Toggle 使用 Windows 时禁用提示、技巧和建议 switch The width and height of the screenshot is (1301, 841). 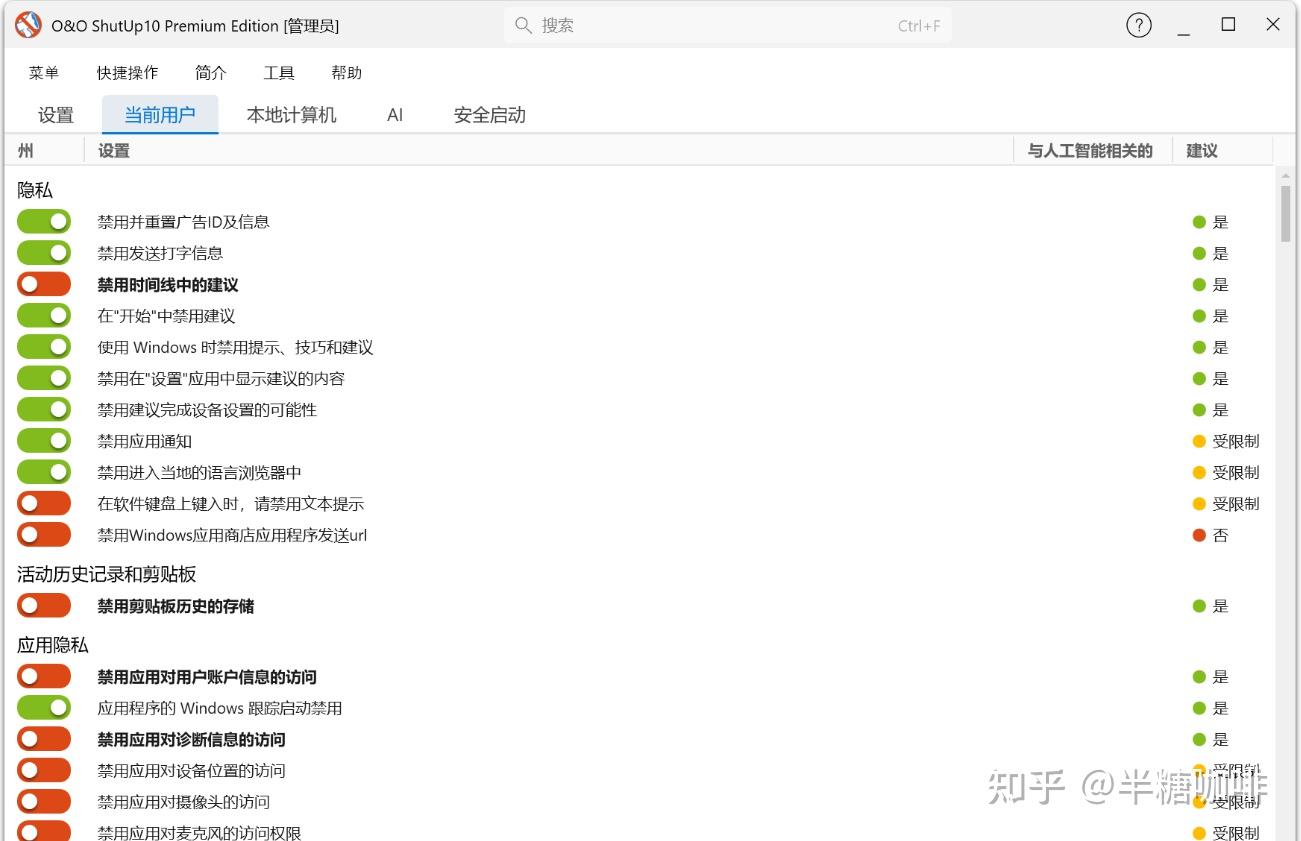click(44, 347)
